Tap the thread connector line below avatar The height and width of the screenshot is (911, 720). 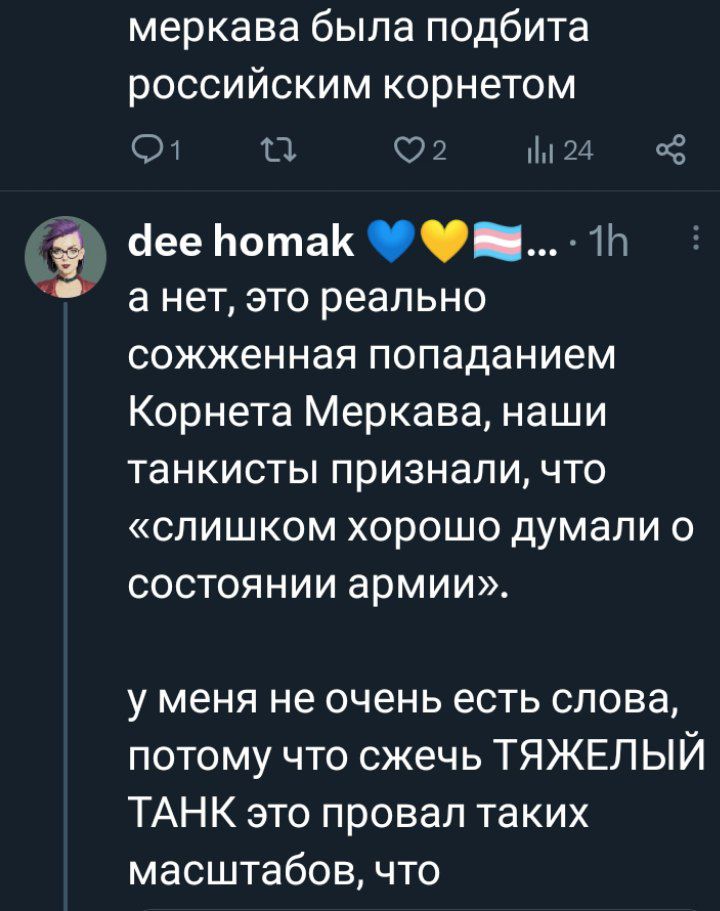(x=67, y=600)
